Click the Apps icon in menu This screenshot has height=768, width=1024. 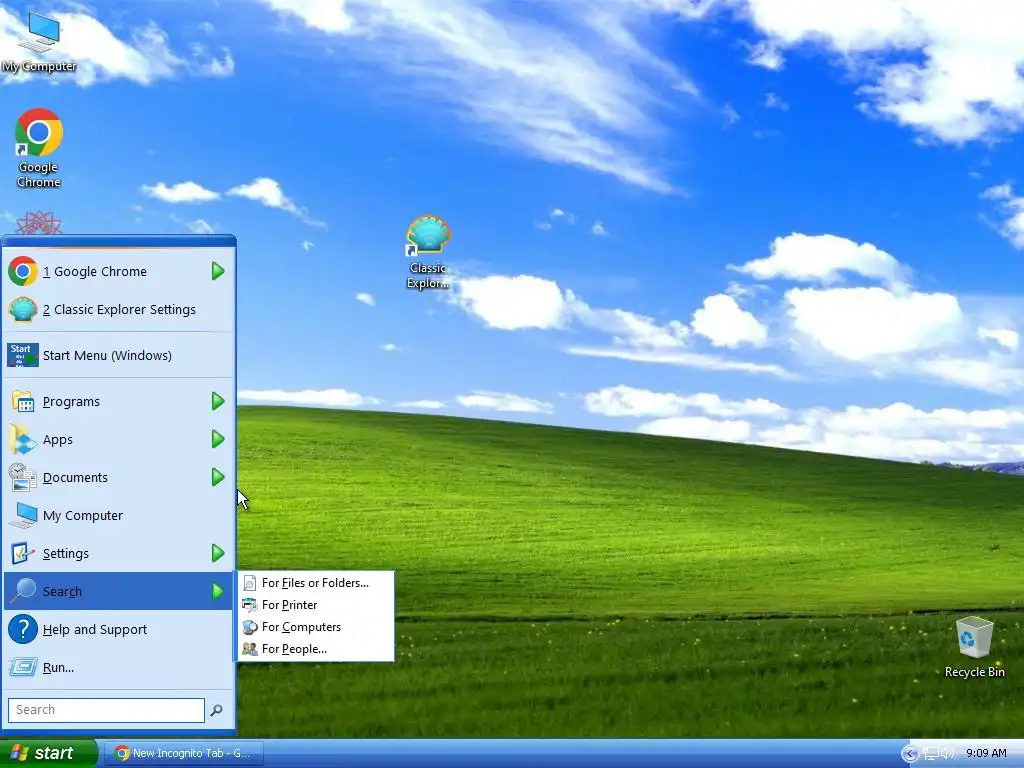coord(23,440)
